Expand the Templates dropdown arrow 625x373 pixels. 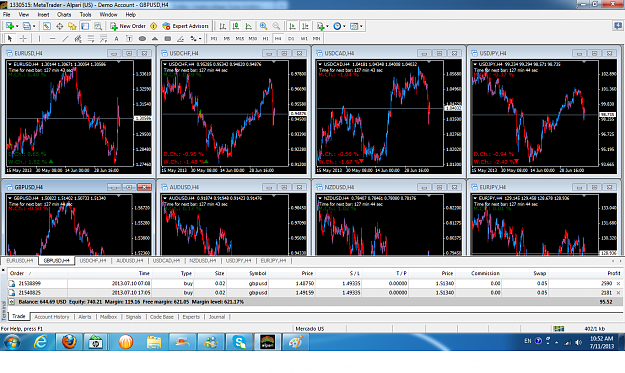362,26
